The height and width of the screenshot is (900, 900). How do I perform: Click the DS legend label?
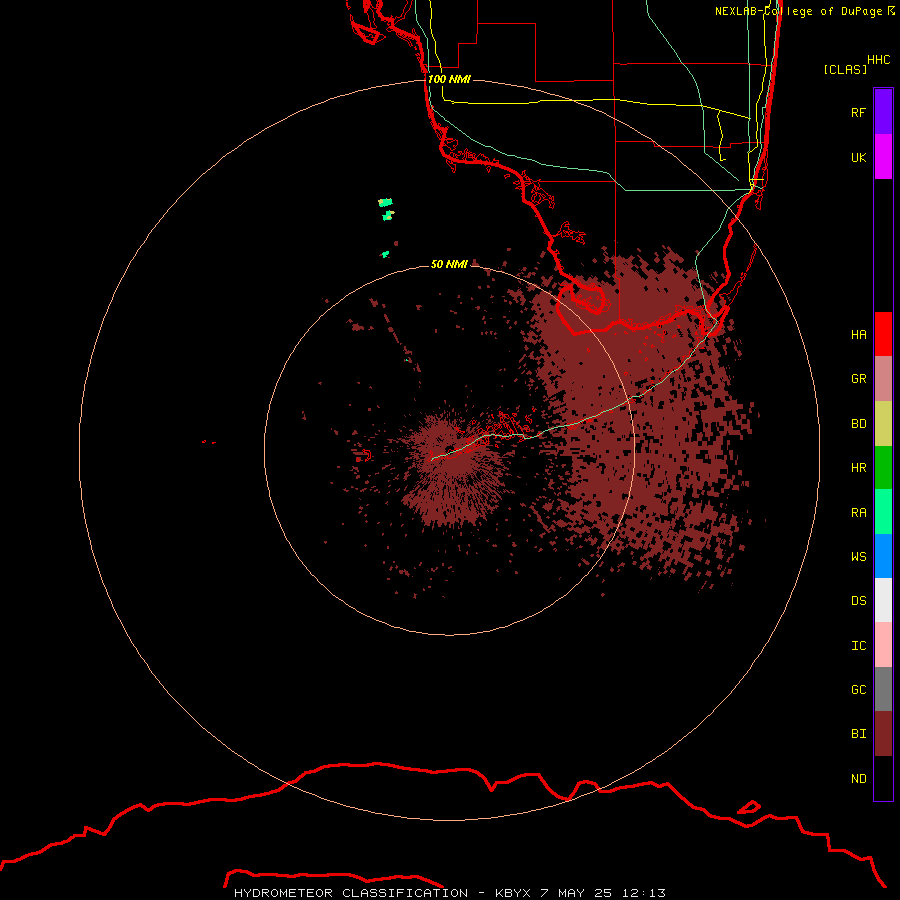(858, 600)
